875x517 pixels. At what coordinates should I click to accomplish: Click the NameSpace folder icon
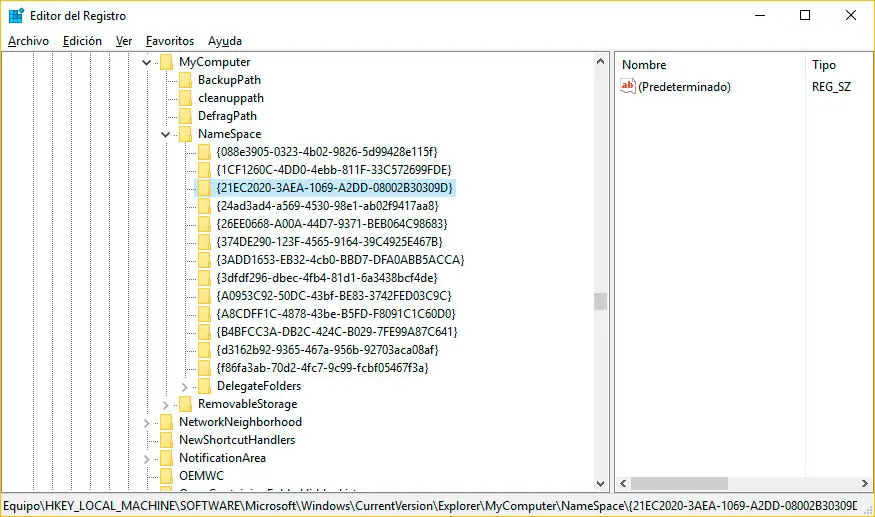coord(185,134)
